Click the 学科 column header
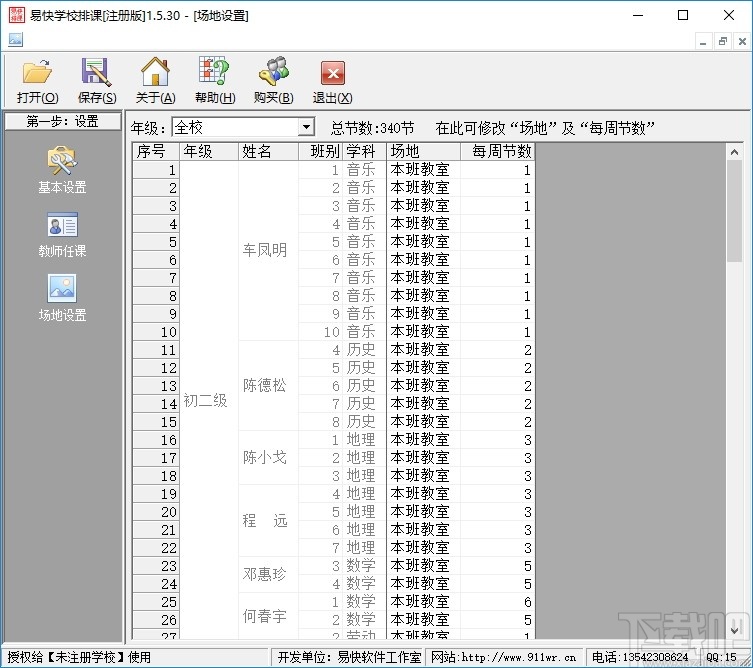Viewport: 753px width, 668px height. [x=364, y=151]
